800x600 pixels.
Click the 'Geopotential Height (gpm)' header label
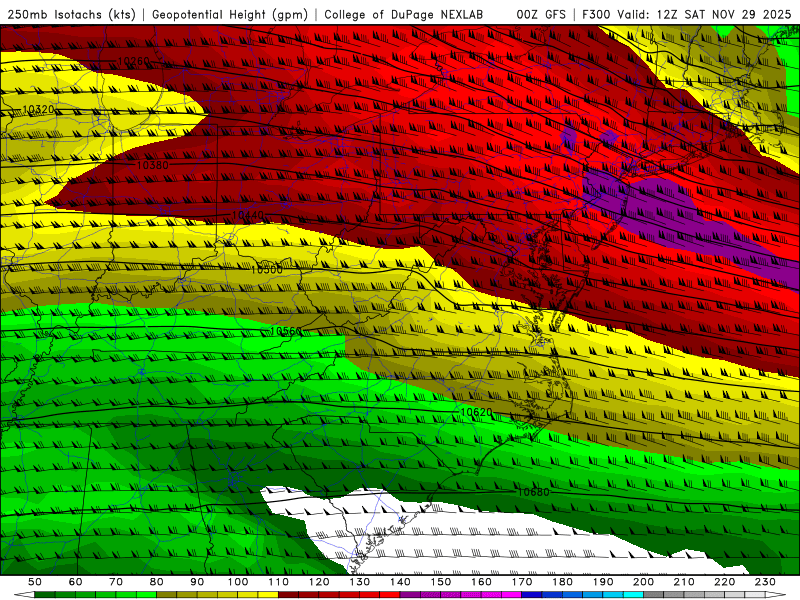point(230,15)
